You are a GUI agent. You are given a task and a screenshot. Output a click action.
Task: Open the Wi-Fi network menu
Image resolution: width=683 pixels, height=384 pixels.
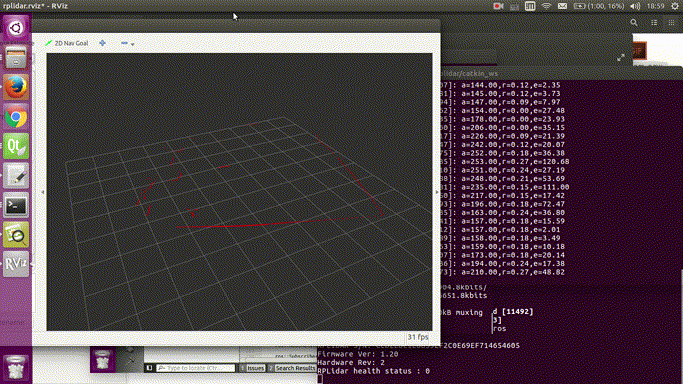coord(546,6)
